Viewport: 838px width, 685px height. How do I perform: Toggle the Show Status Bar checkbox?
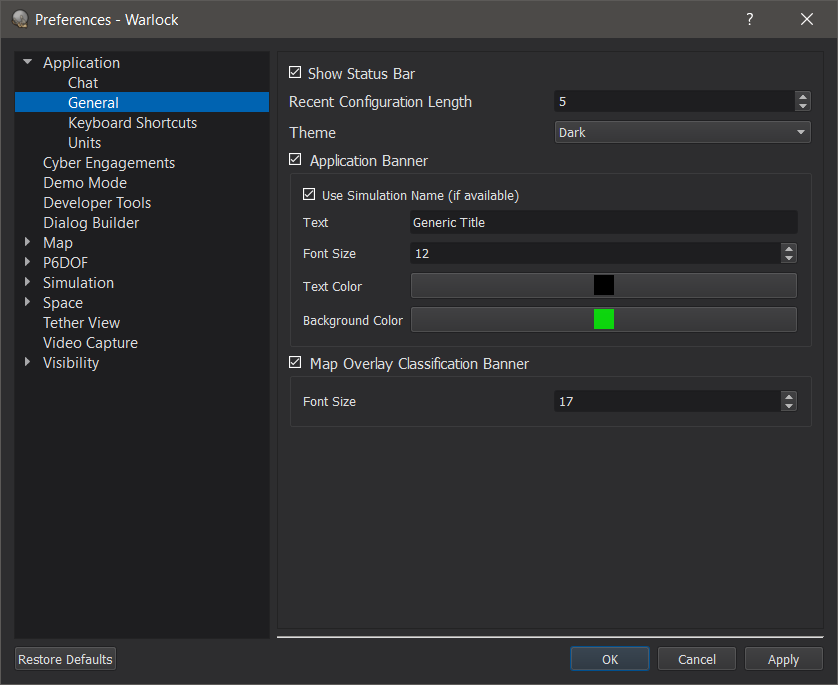[295, 72]
